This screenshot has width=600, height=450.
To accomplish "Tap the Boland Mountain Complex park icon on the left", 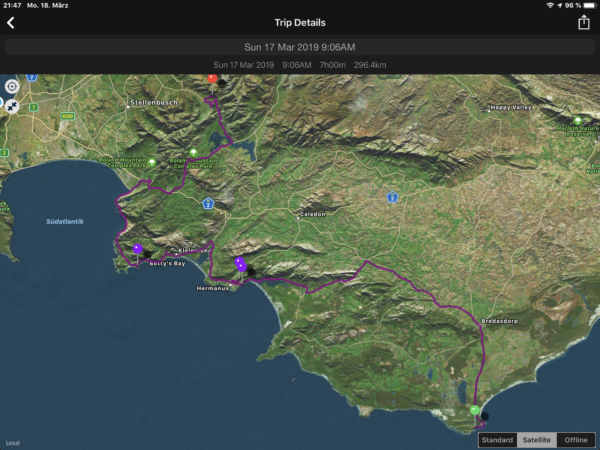I will pos(152,162).
